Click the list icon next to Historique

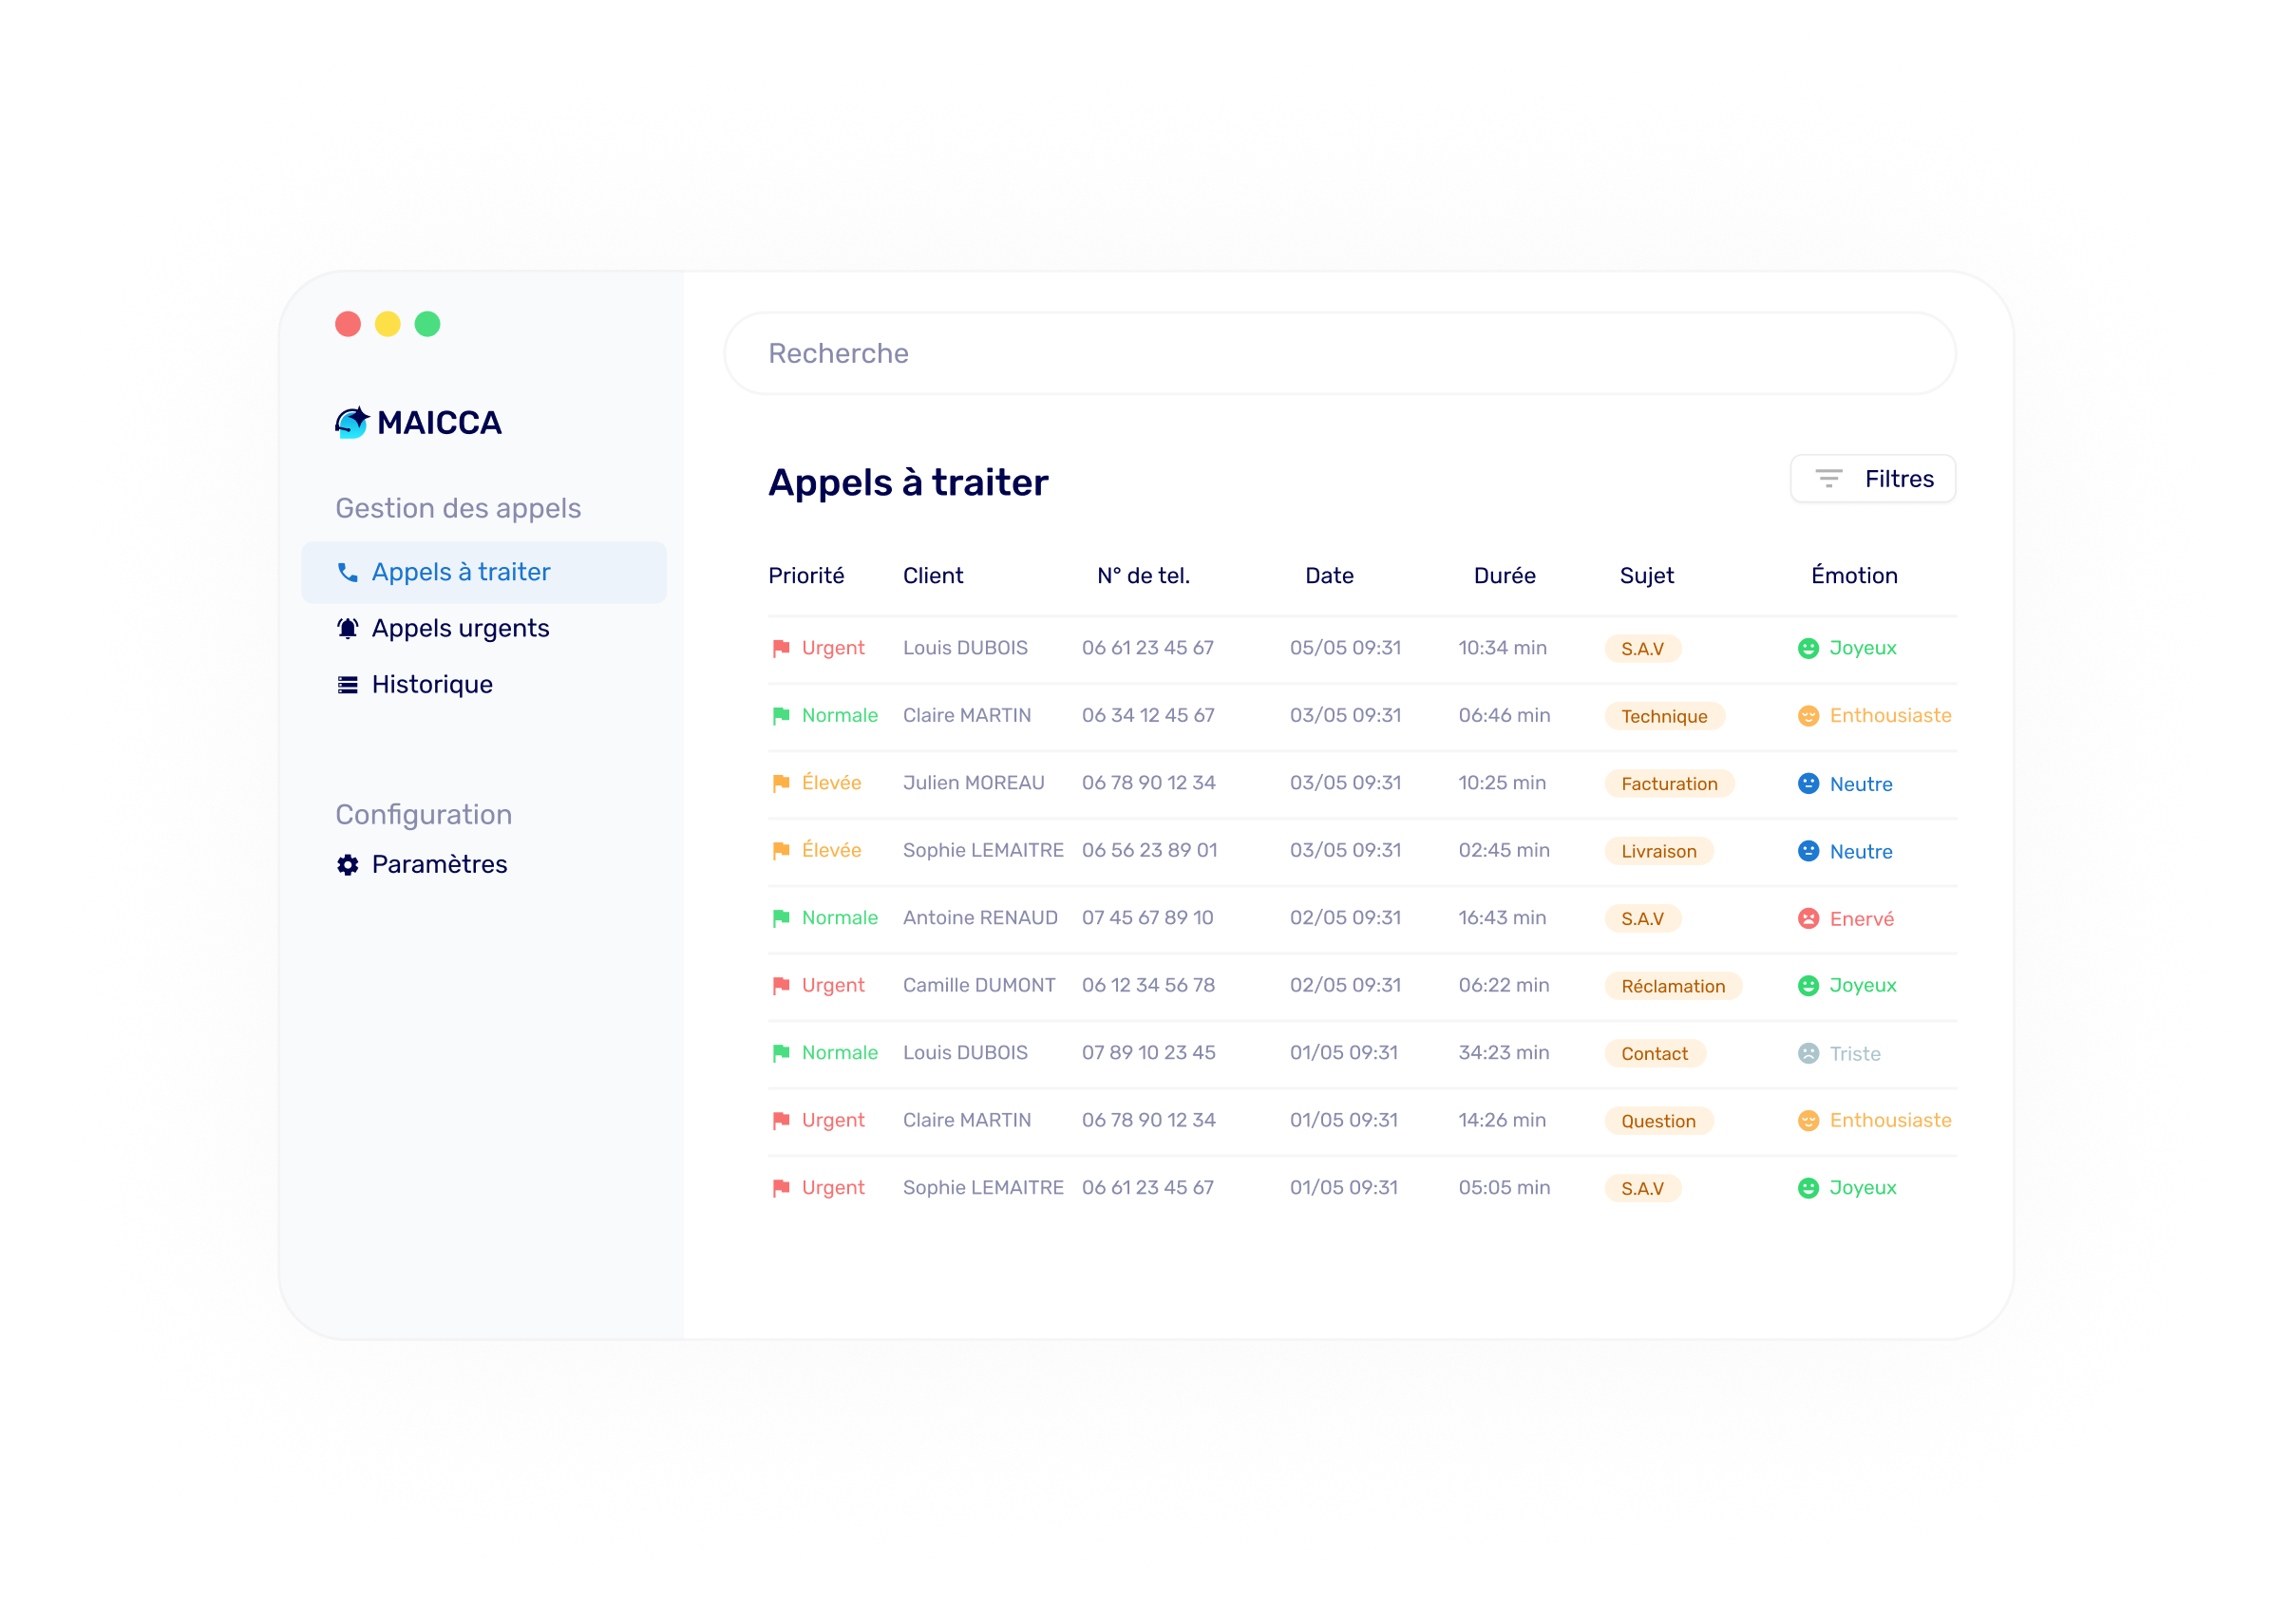tap(348, 685)
